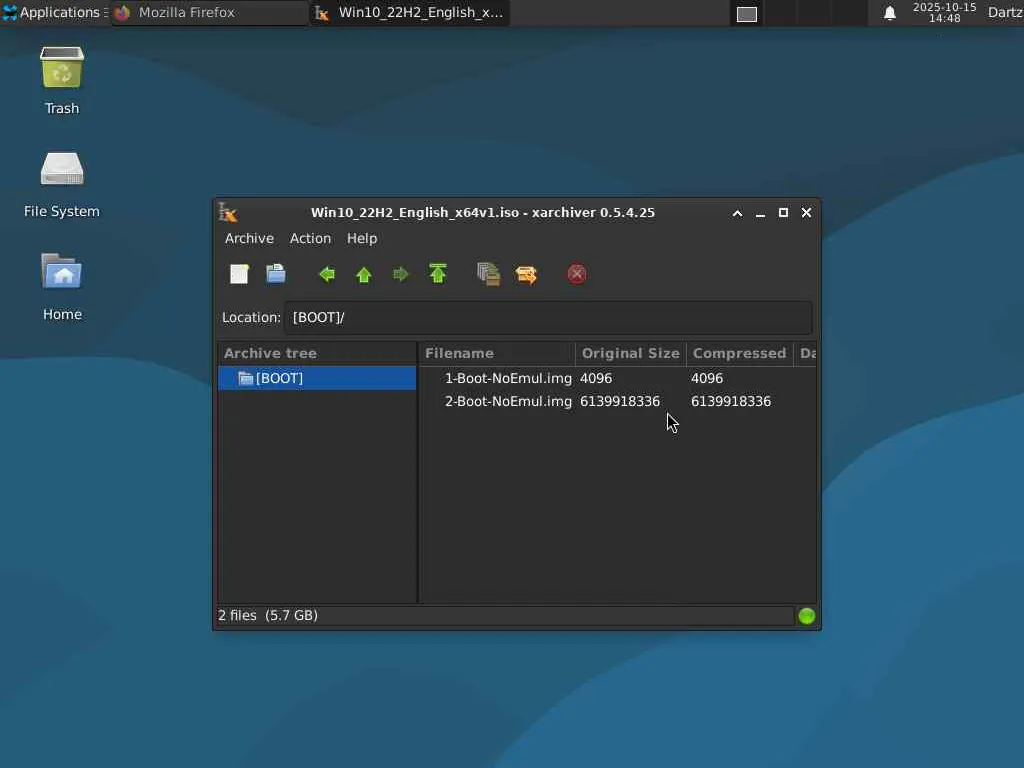The width and height of the screenshot is (1024, 768).
Task: Click the Win10_22H2_English taskbar button
Action: (x=409, y=12)
